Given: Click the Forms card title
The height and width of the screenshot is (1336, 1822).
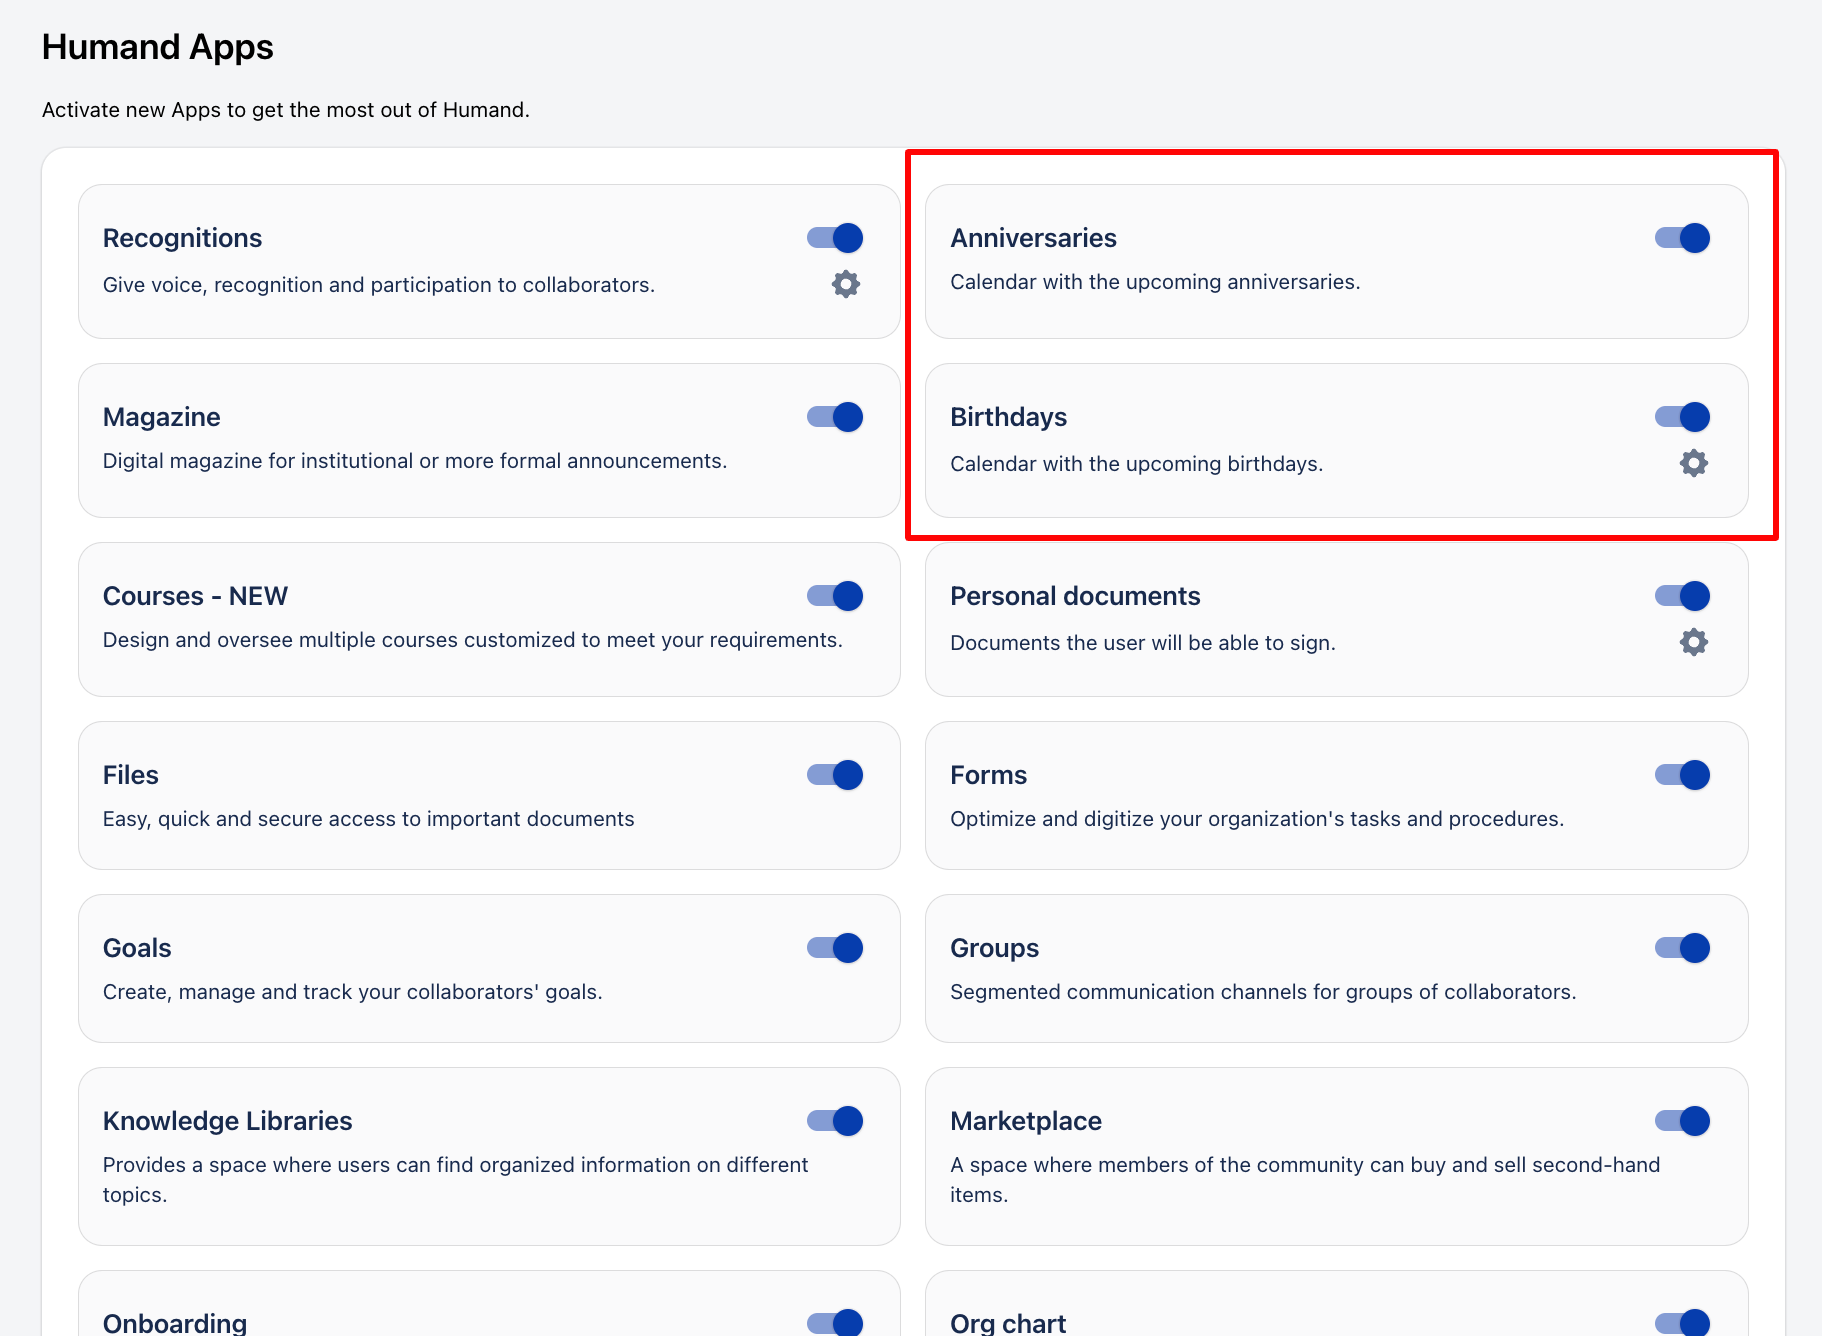Looking at the screenshot, I should [x=988, y=775].
